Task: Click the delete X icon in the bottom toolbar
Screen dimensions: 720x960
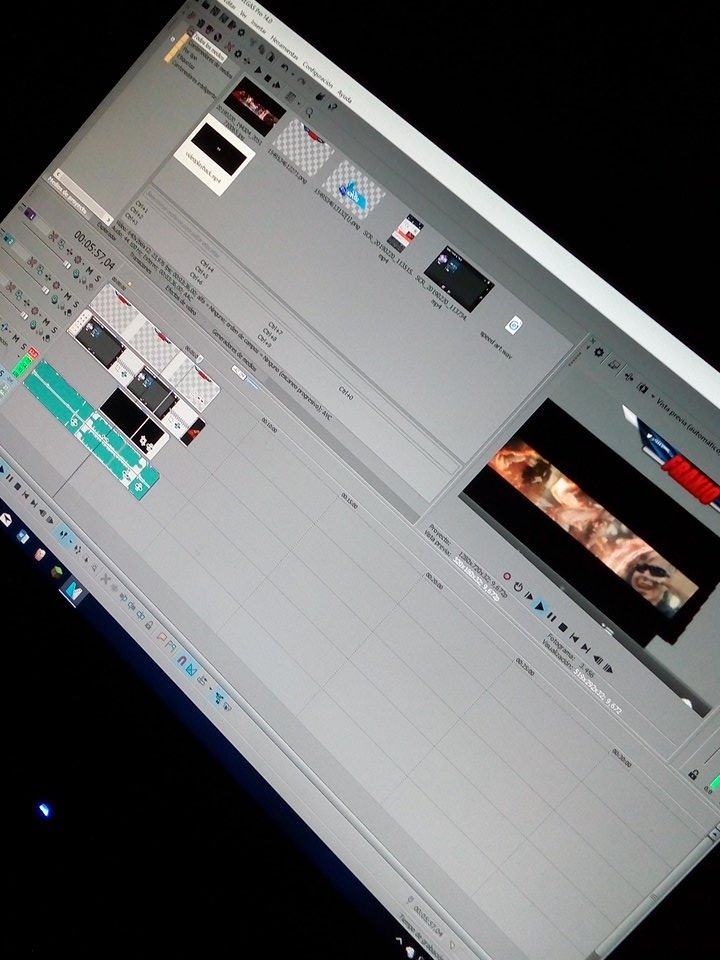Action: 105,577
